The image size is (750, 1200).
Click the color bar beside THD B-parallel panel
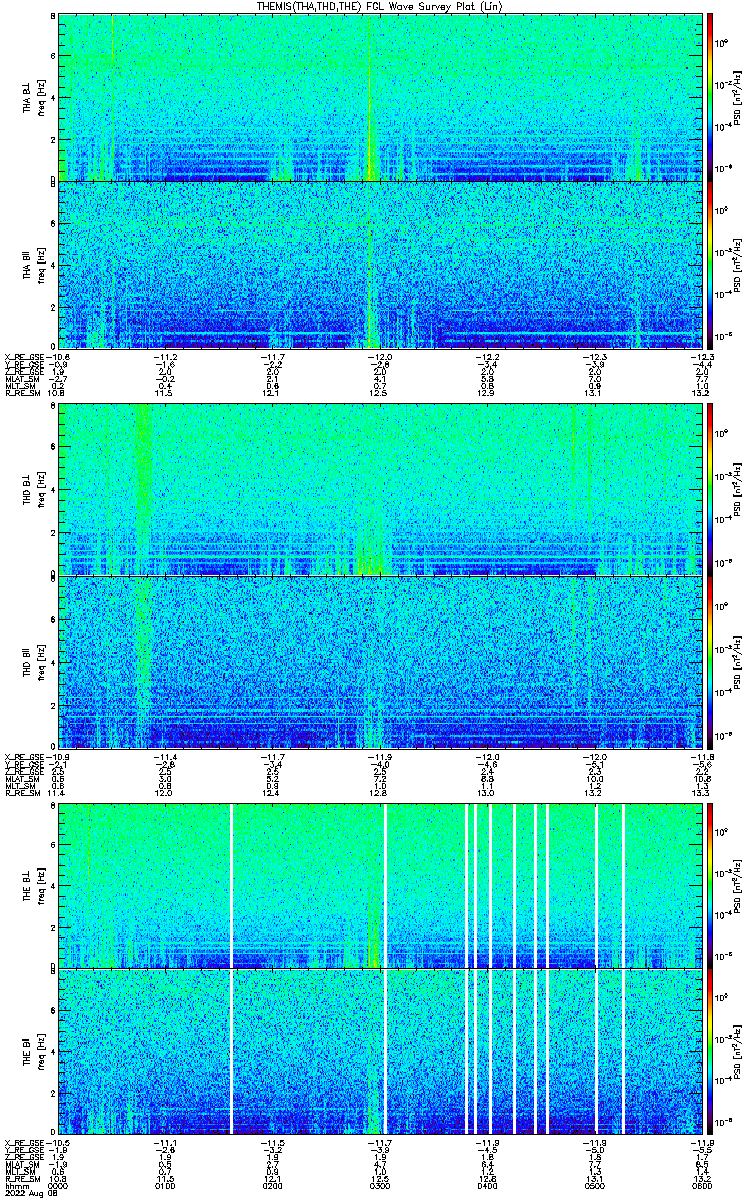pos(710,661)
